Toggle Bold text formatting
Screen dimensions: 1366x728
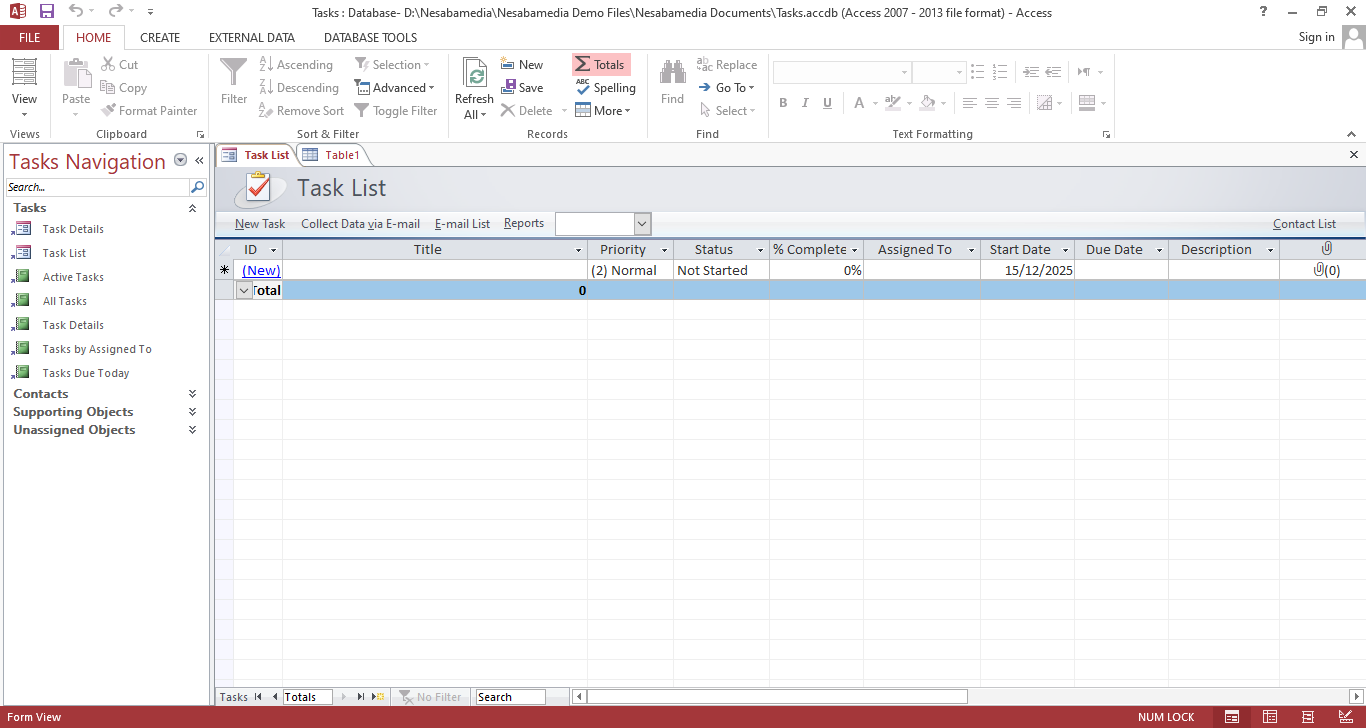tap(783, 103)
